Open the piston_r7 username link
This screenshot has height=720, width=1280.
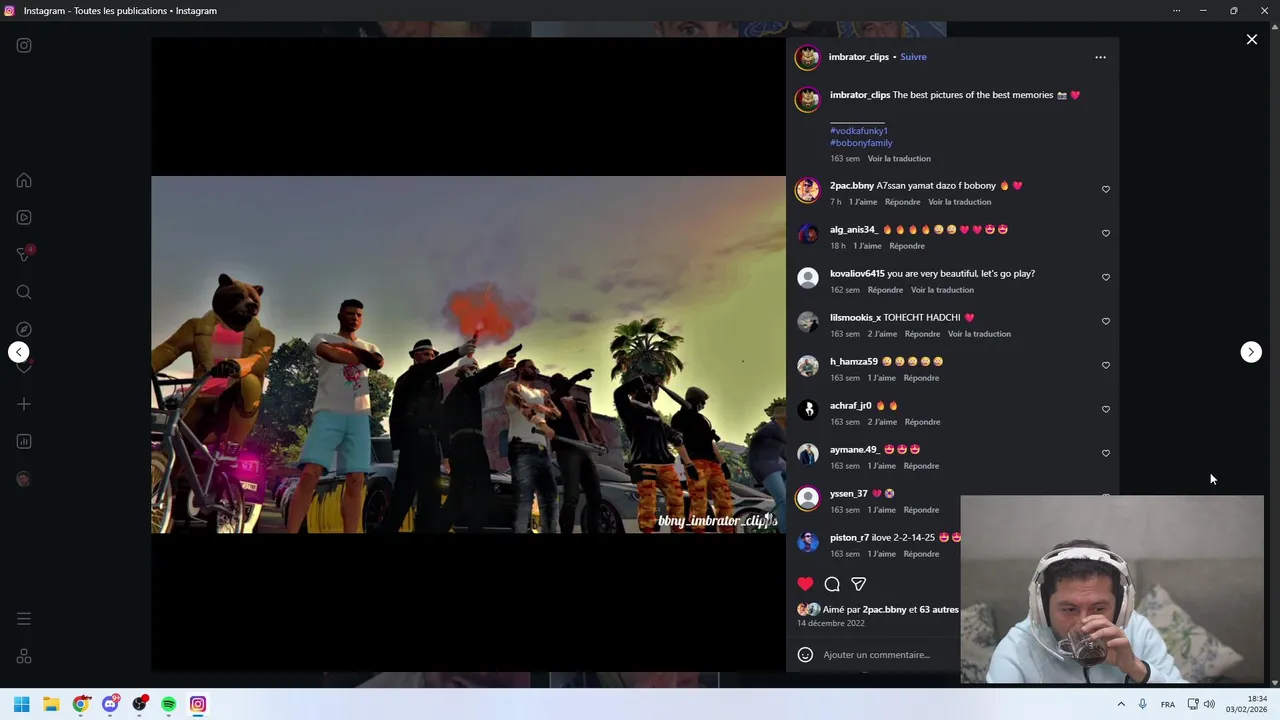[849, 538]
